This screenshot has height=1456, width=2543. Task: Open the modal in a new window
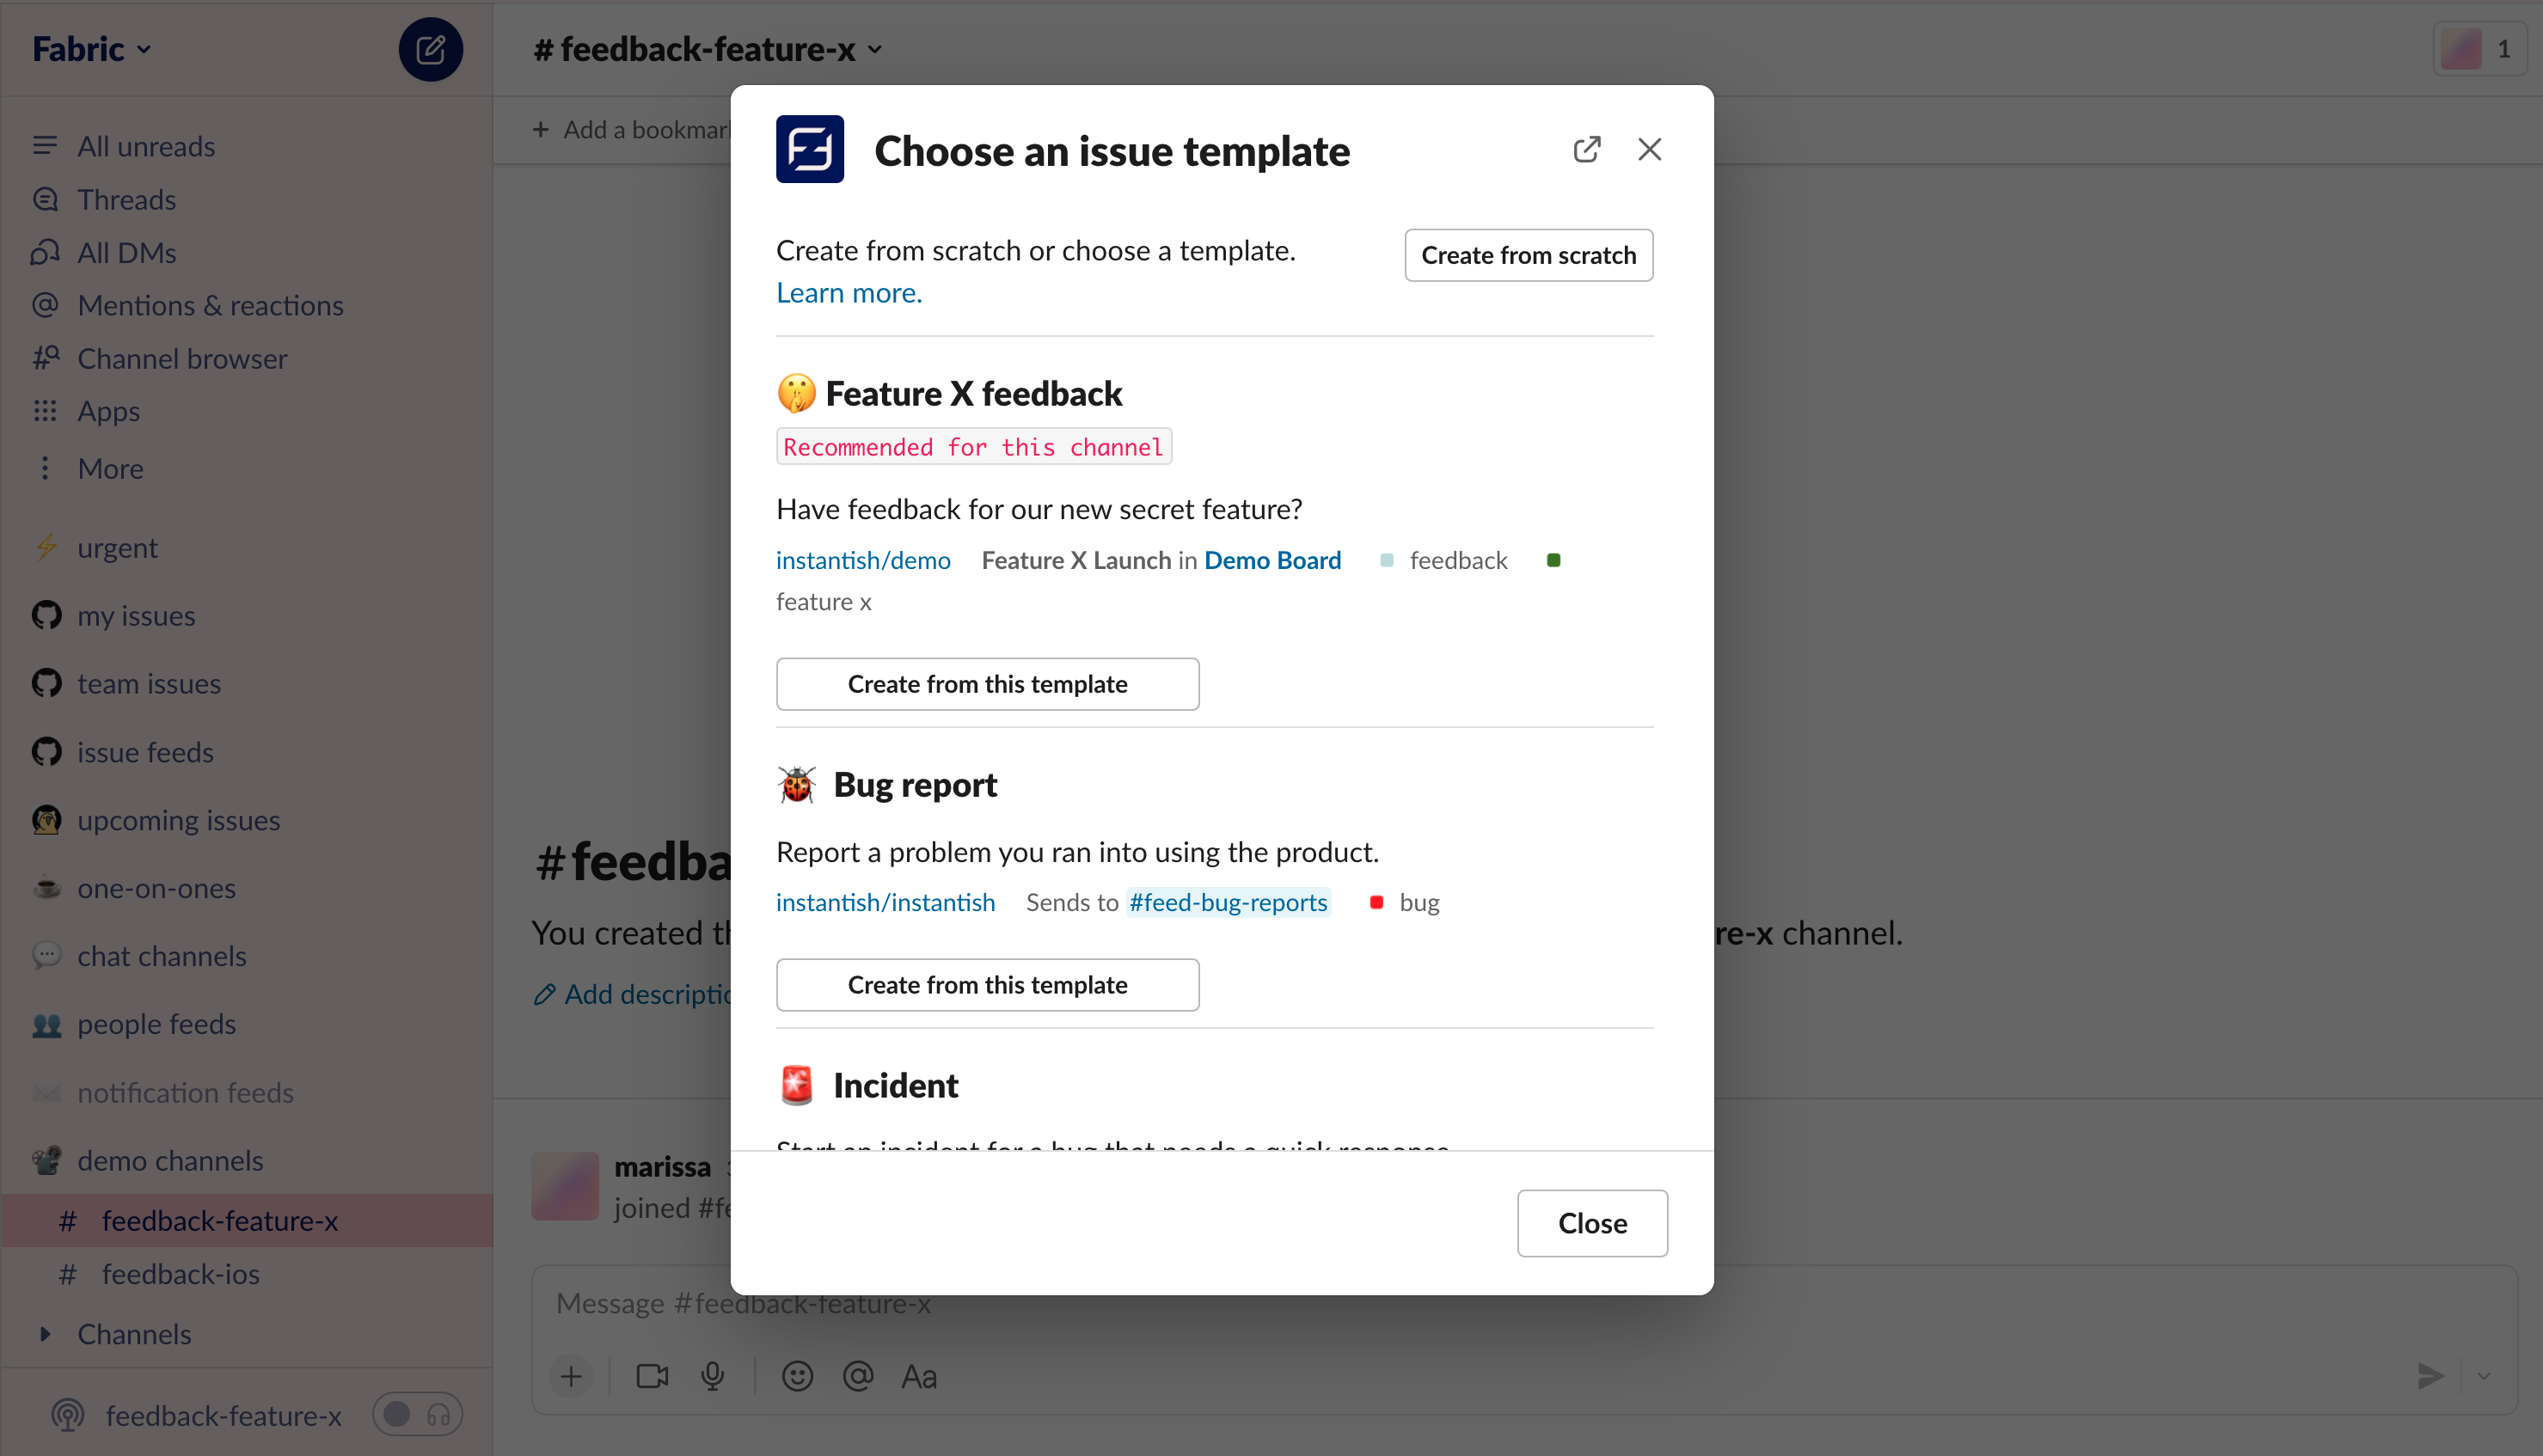pyautogui.click(x=1586, y=150)
